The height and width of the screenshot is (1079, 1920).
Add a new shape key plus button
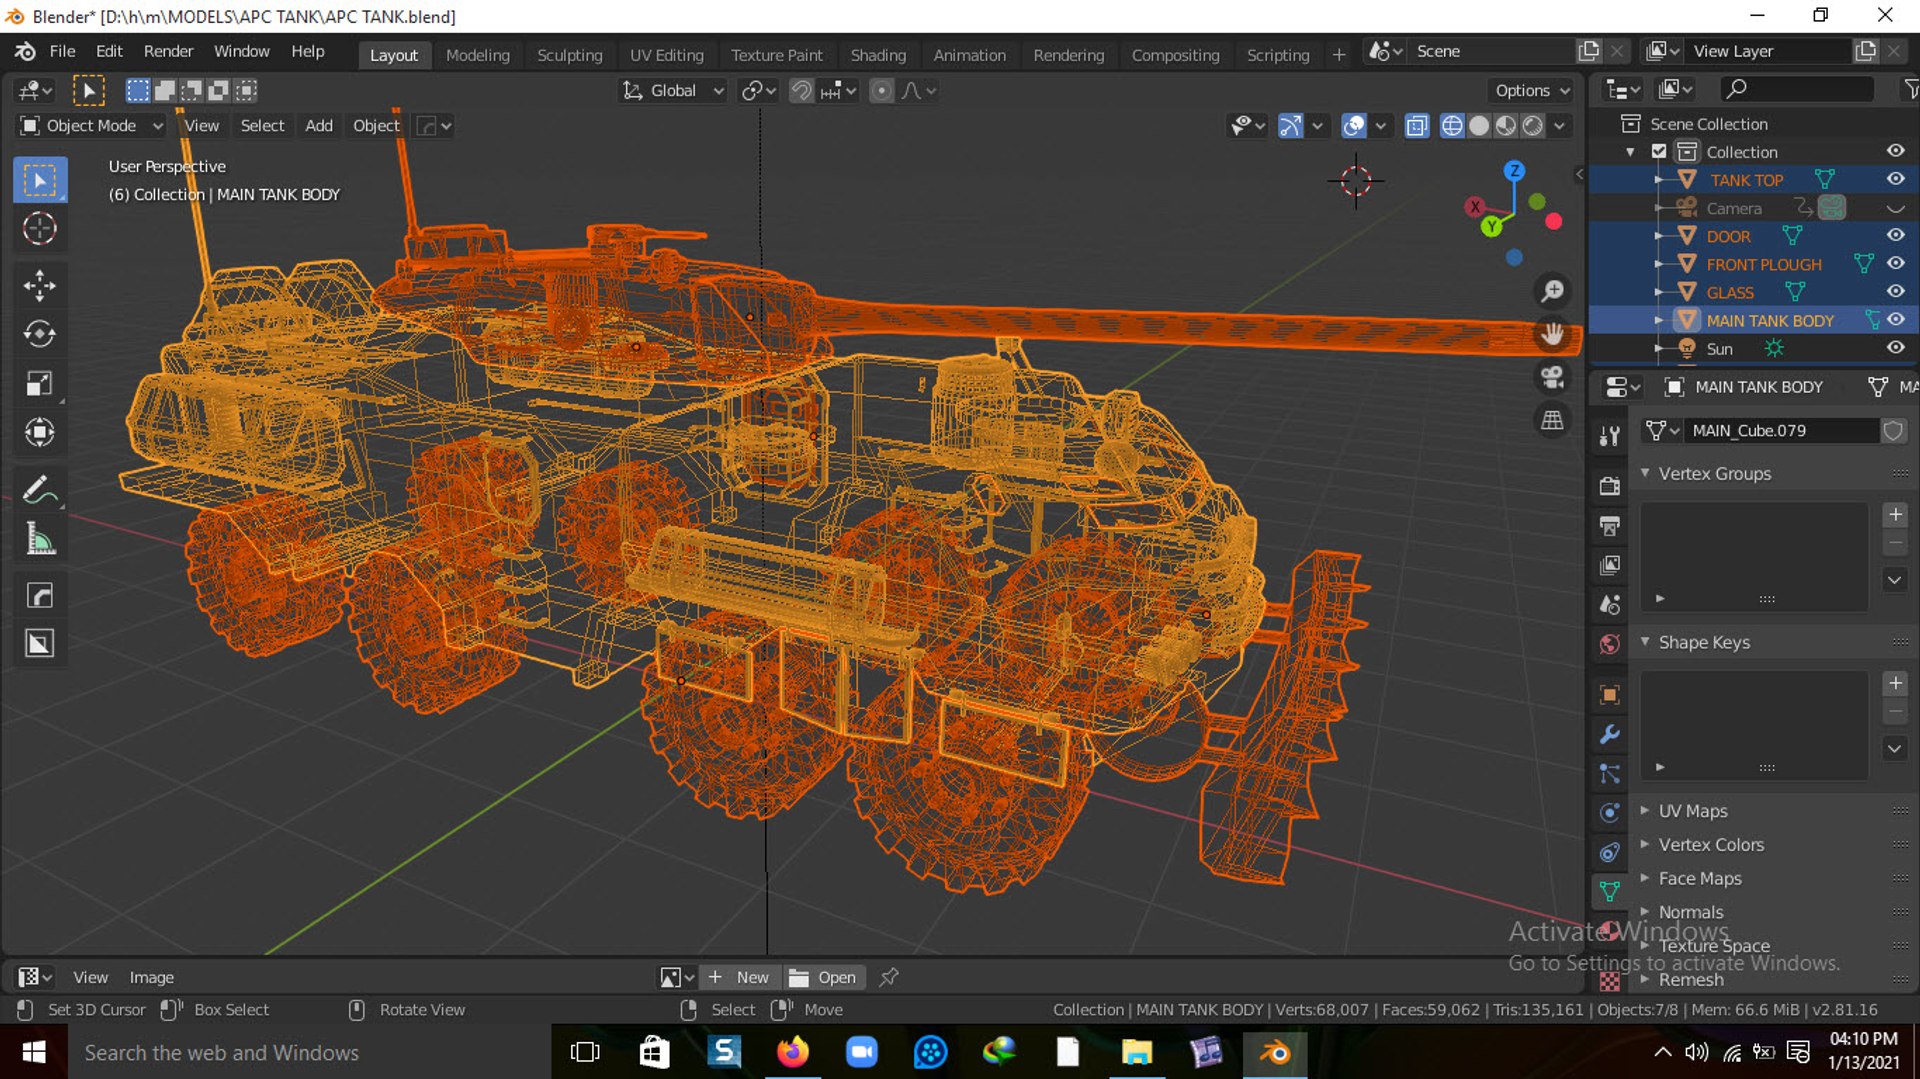pyautogui.click(x=1894, y=684)
